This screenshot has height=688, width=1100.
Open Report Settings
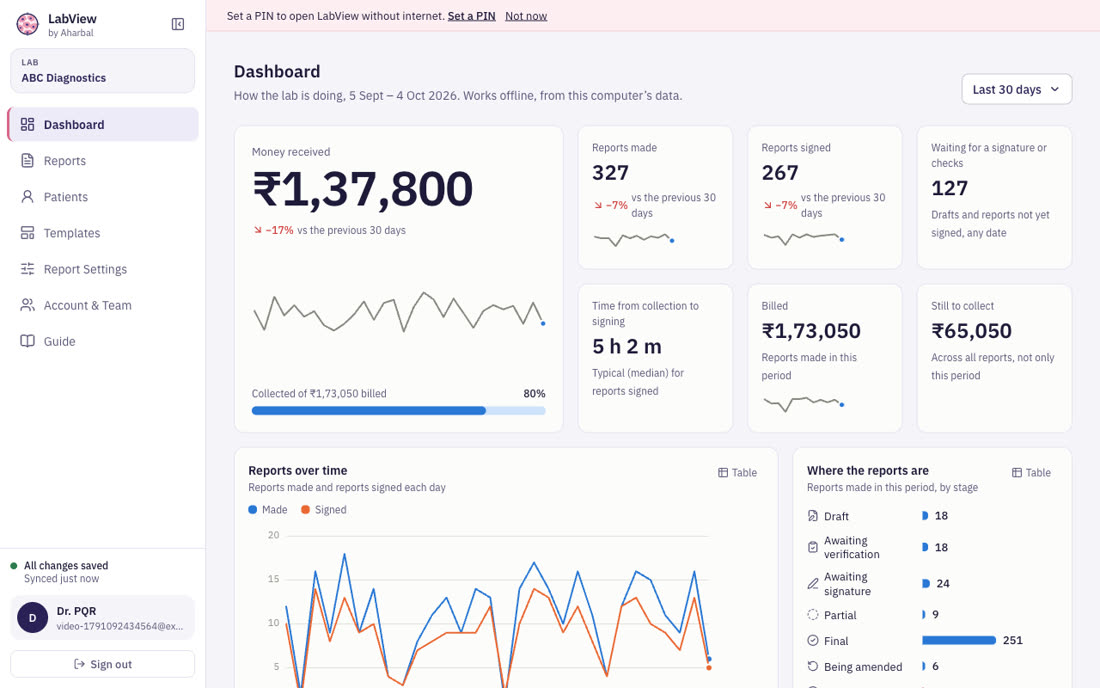click(103, 269)
